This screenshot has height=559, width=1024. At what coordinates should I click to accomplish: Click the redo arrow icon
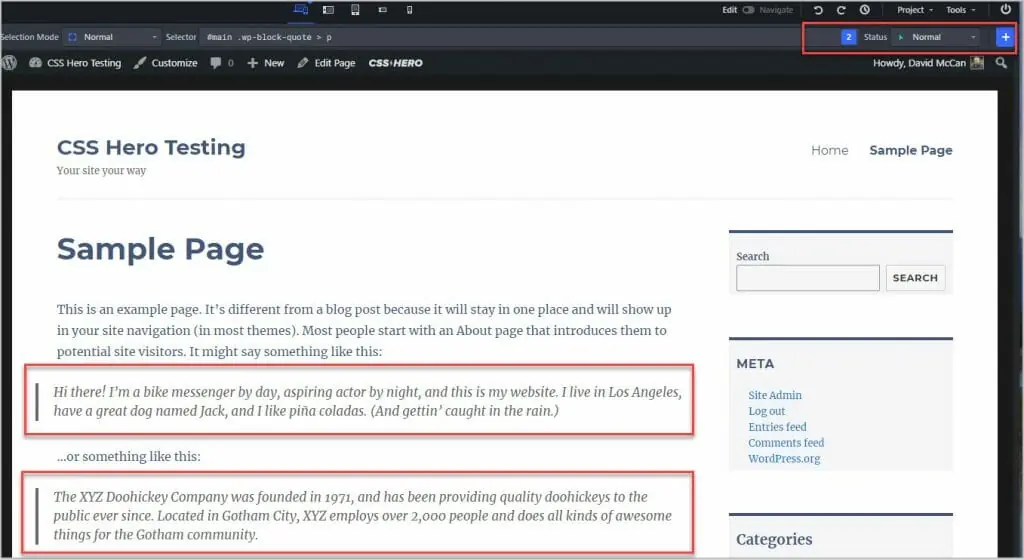pyautogui.click(x=841, y=10)
